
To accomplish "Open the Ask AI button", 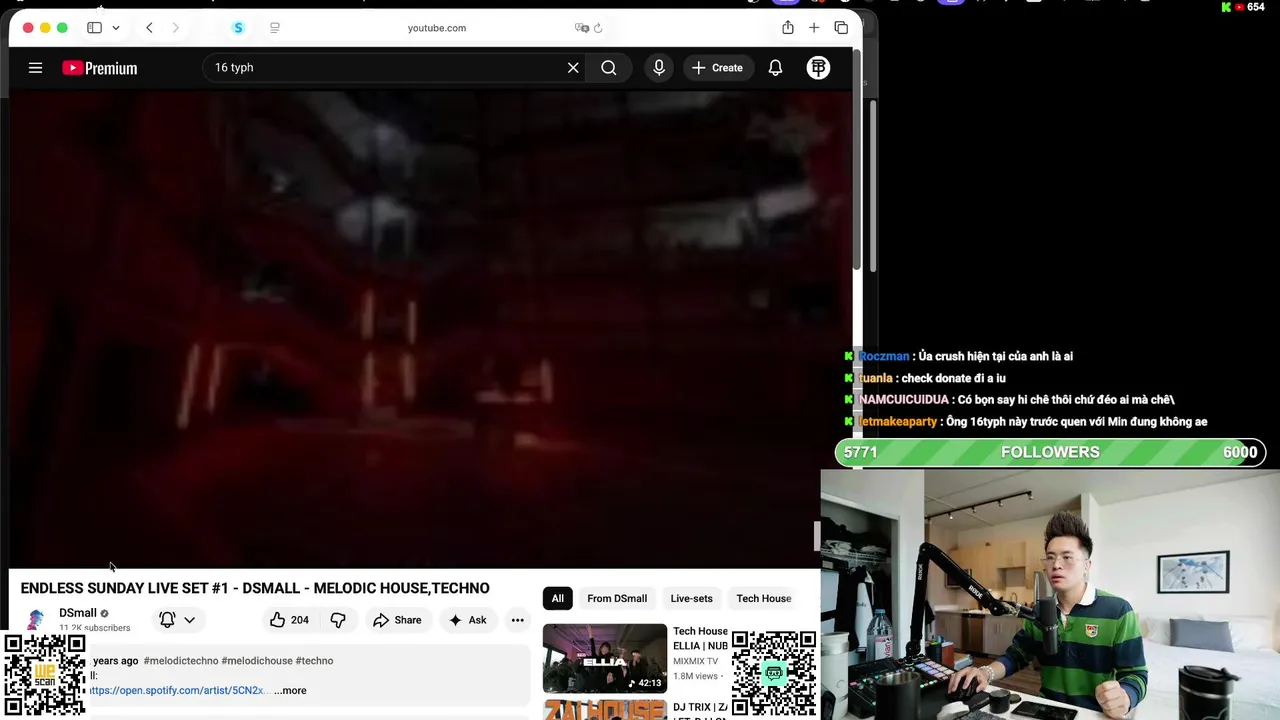I will click(x=467, y=620).
